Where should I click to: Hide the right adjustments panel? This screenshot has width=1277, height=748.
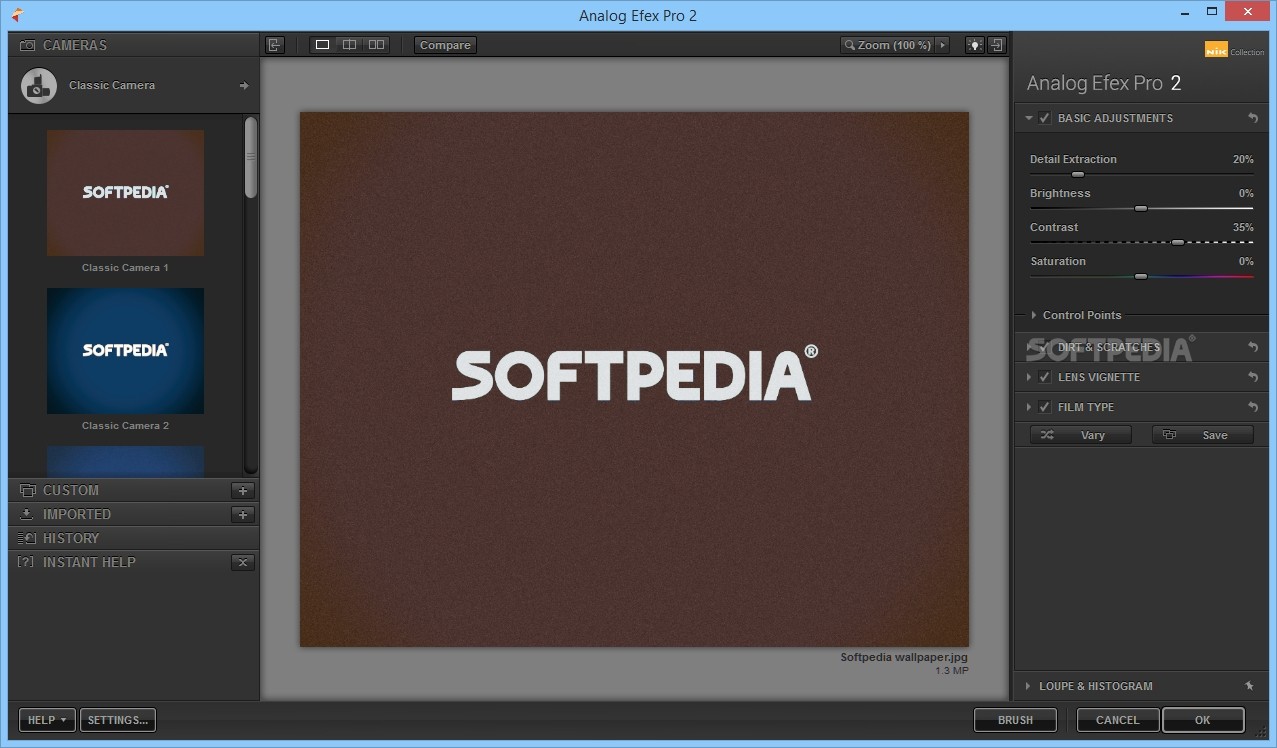click(996, 45)
